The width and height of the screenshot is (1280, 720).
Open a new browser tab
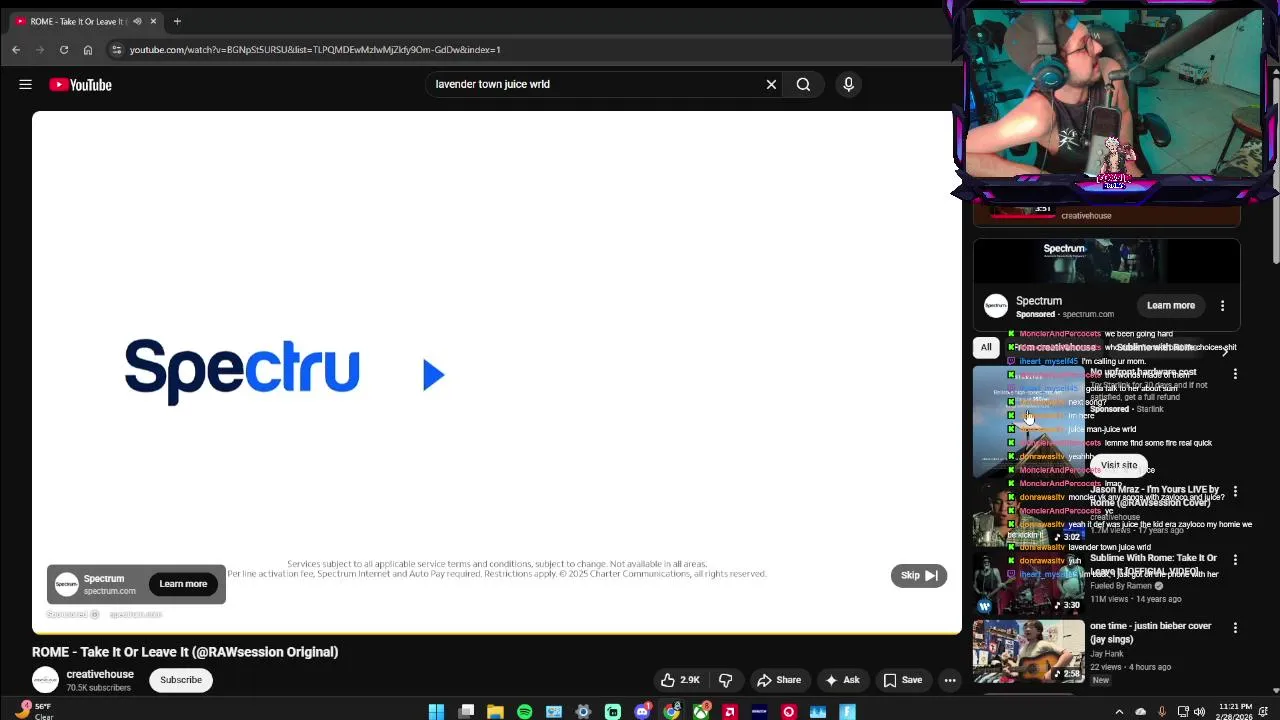tap(177, 21)
